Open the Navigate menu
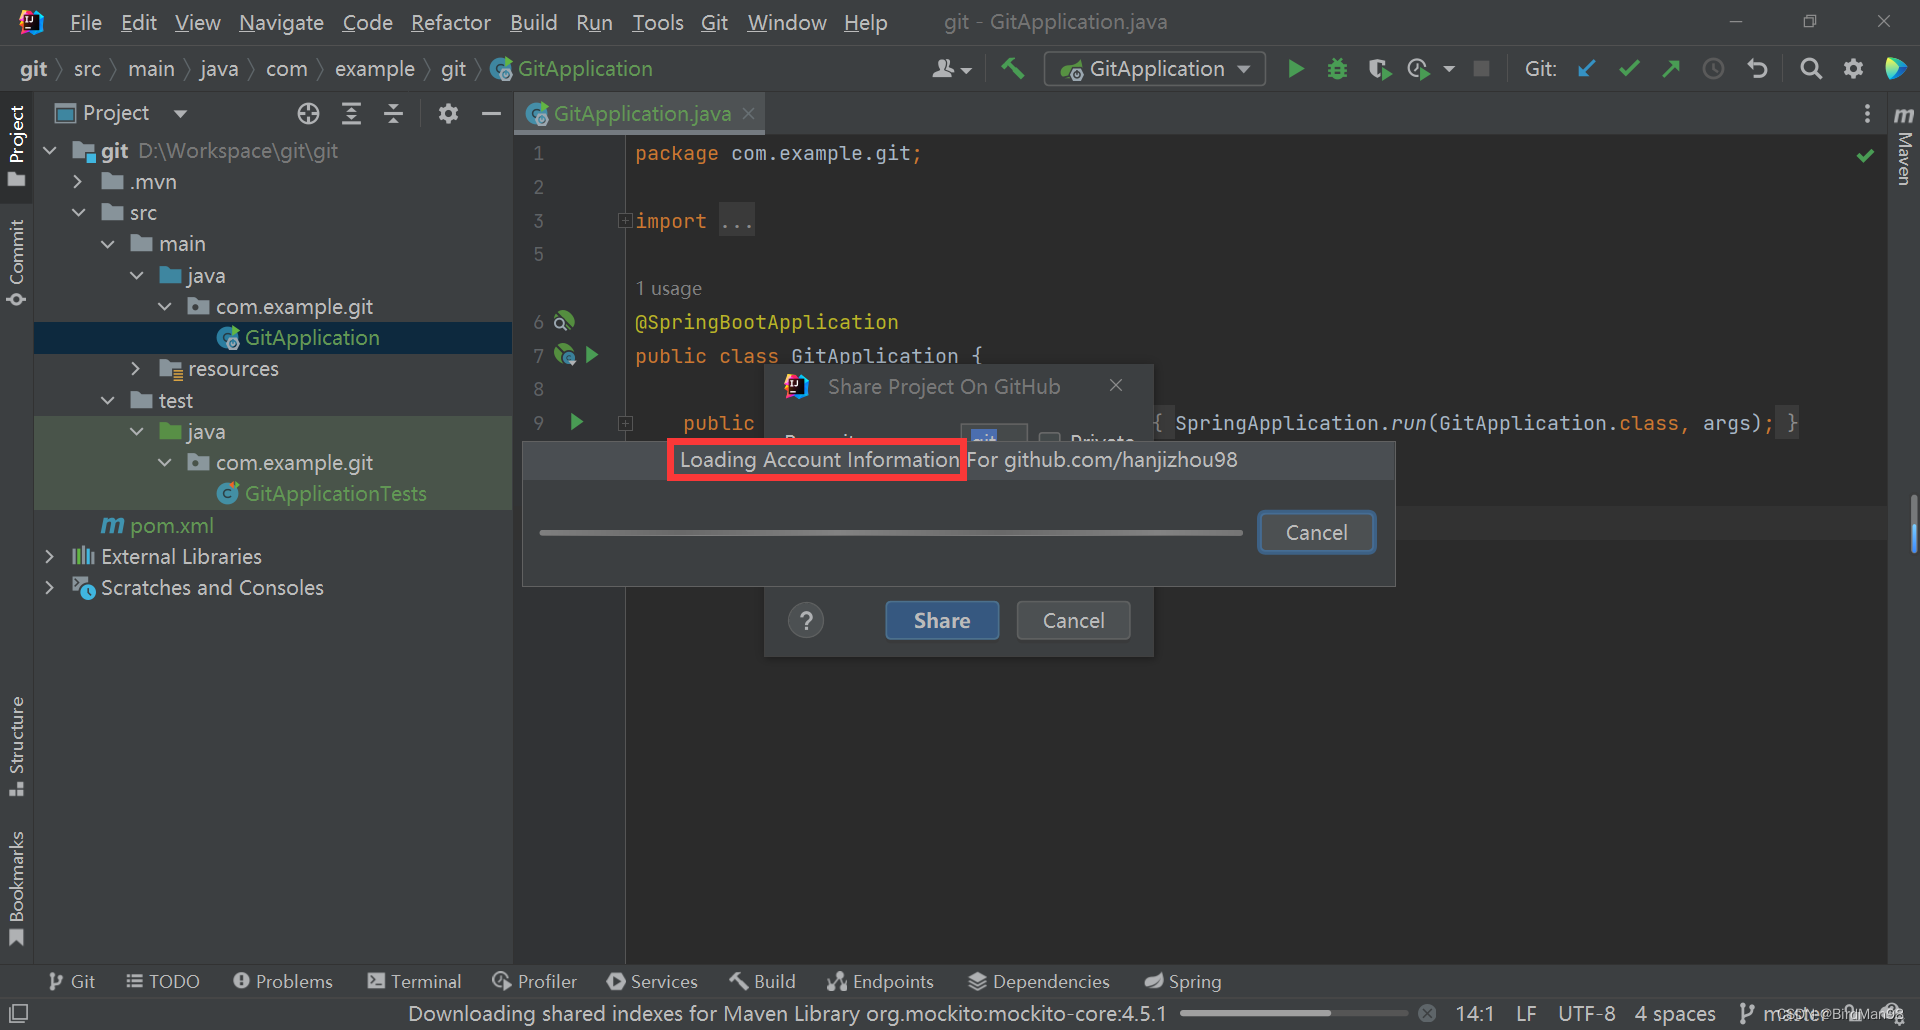Image resolution: width=1920 pixels, height=1030 pixels. pos(281,22)
